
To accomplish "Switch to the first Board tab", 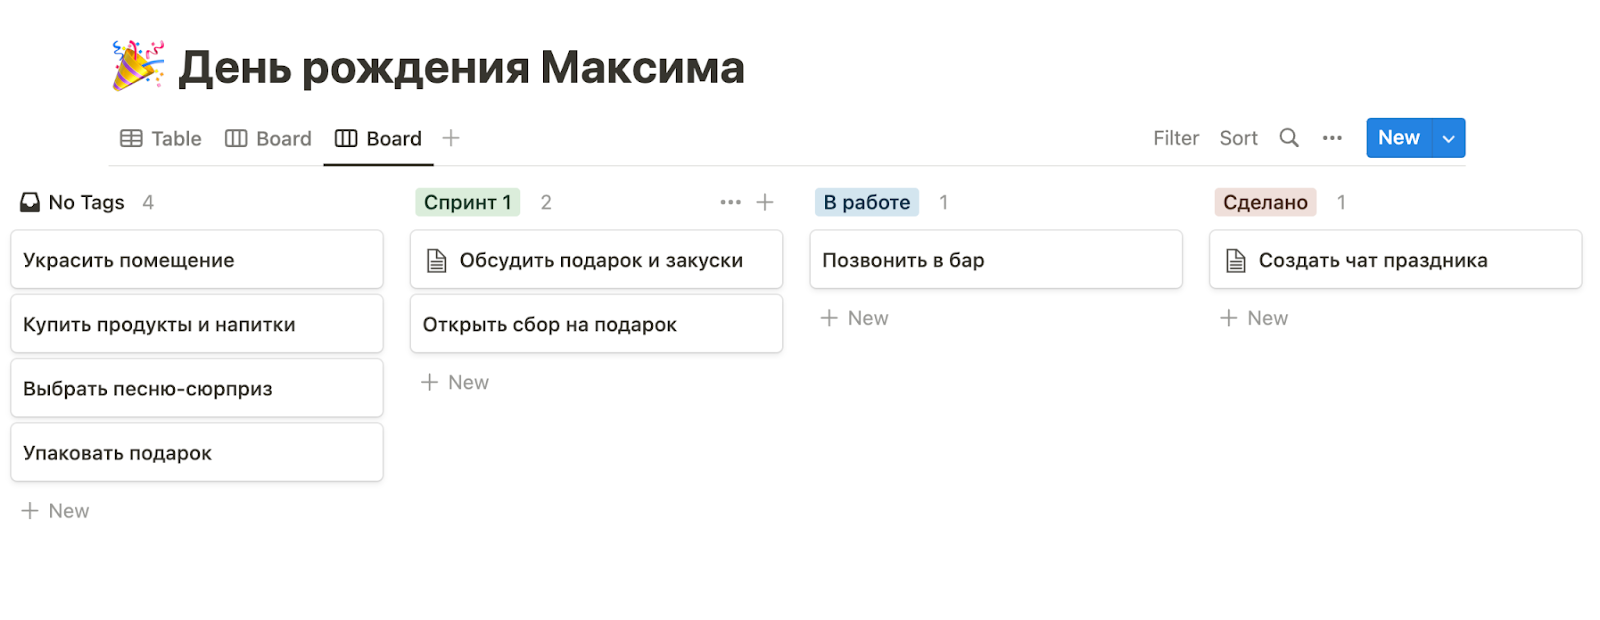I will tap(268, 138).
